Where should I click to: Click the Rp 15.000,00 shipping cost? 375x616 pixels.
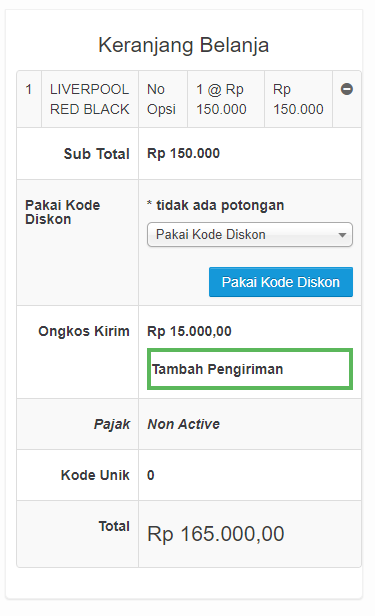pos(189,331)
